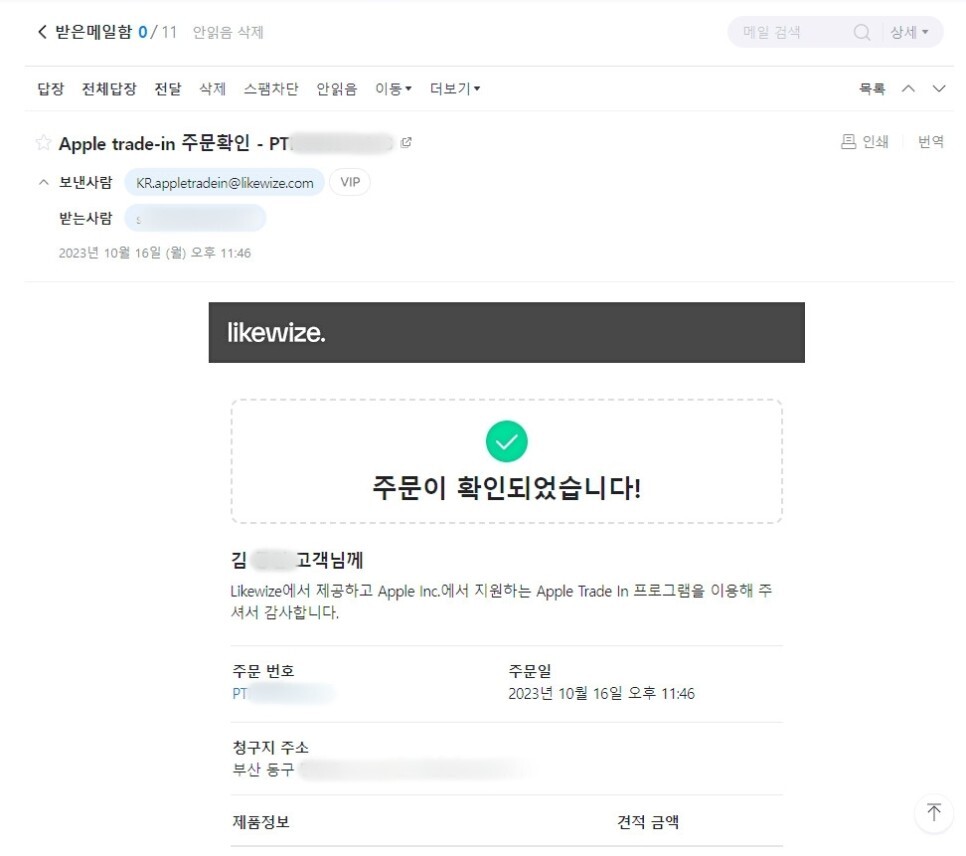Image resolution: width=966 pixels, height=856 pixels.
Task: Mark mail as 안읽음 unread
Action: pos(336,89)
